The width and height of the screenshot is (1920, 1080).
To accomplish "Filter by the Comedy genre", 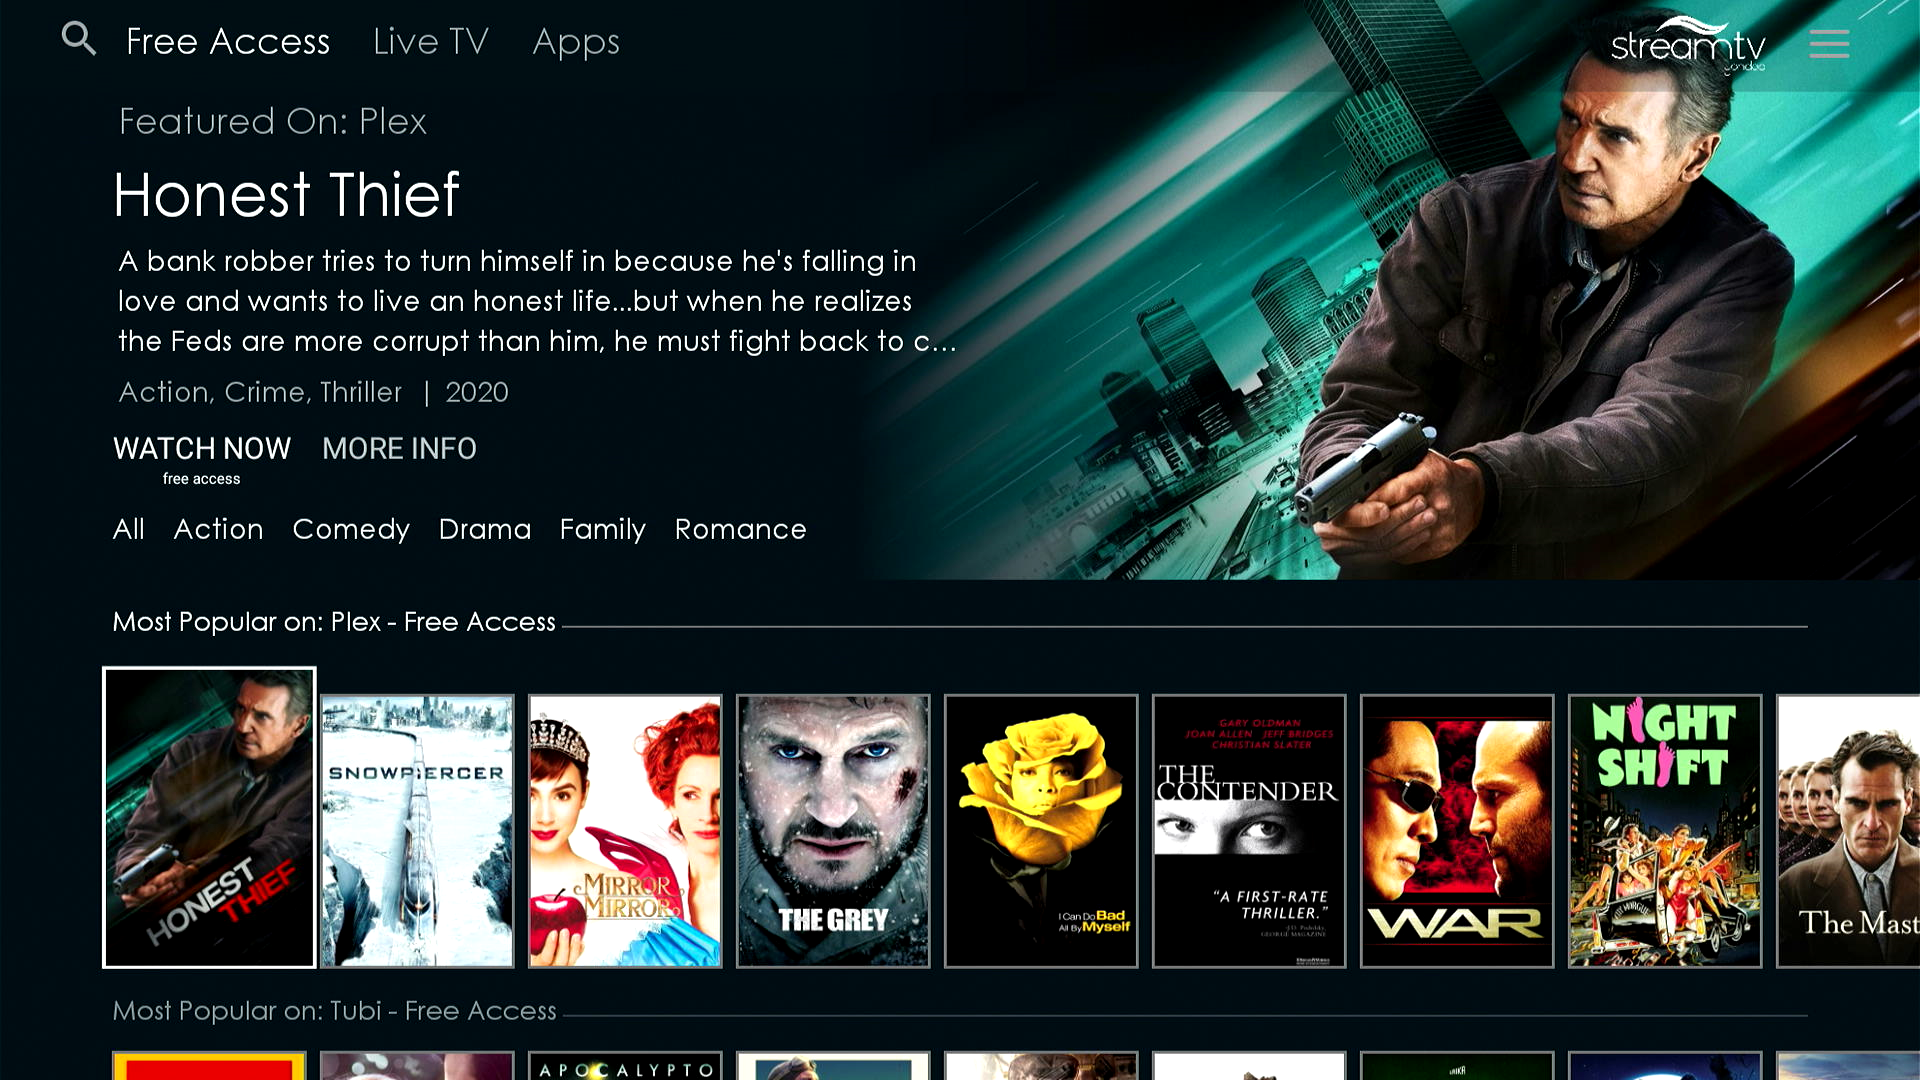I will click(x=351, y=530).
